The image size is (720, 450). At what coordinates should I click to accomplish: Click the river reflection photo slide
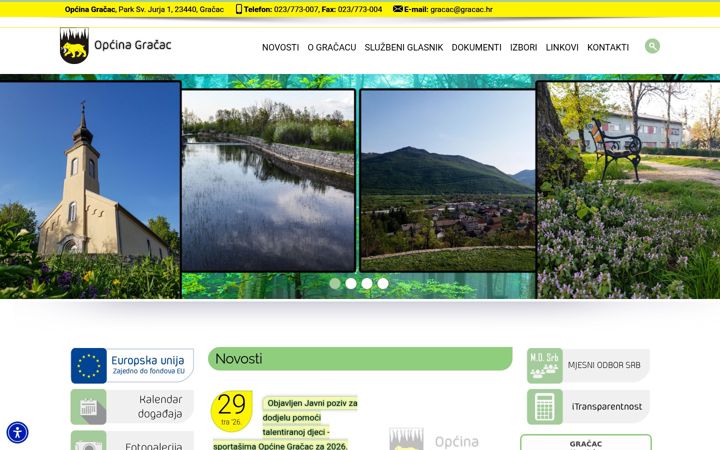[x=269, y=180]
